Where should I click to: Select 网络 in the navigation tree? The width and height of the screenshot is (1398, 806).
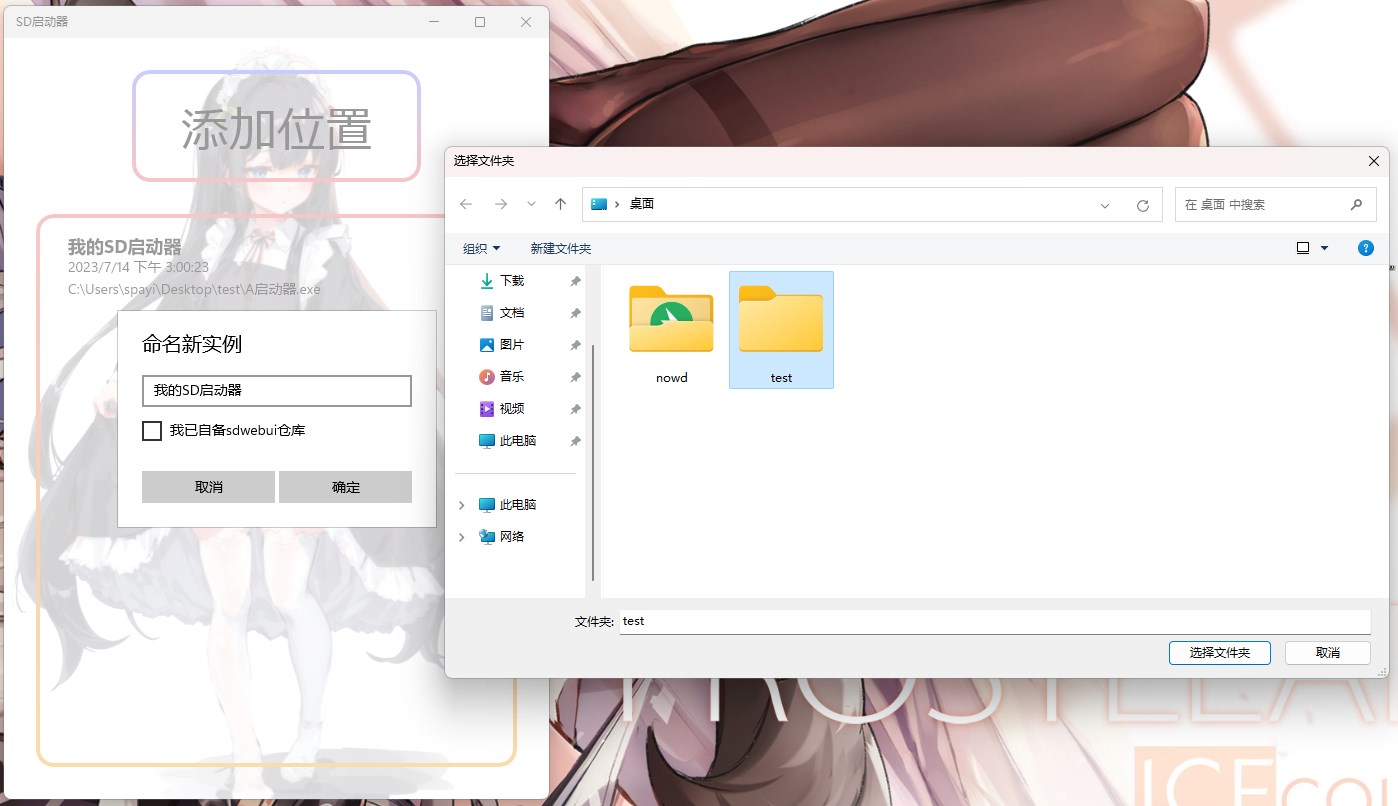tap(512, 537)
